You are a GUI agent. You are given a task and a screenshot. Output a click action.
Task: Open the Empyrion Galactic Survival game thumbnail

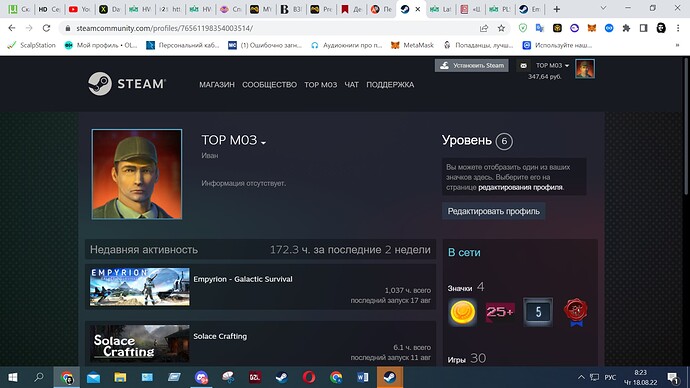click(139, 287)
